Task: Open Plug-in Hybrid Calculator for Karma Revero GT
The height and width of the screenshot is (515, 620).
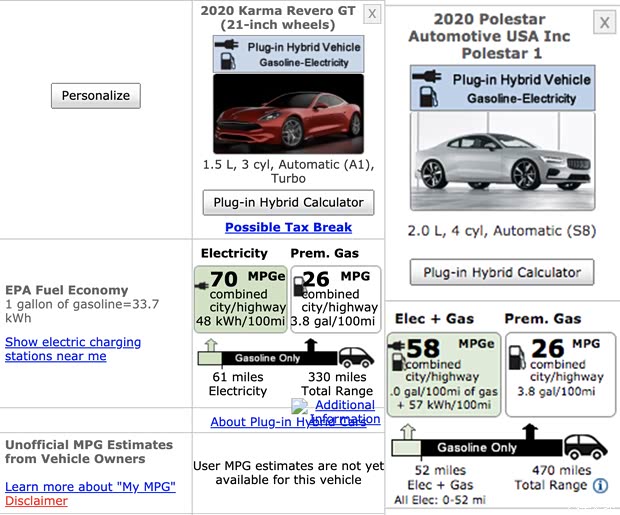Action: [x=288, y=202]
